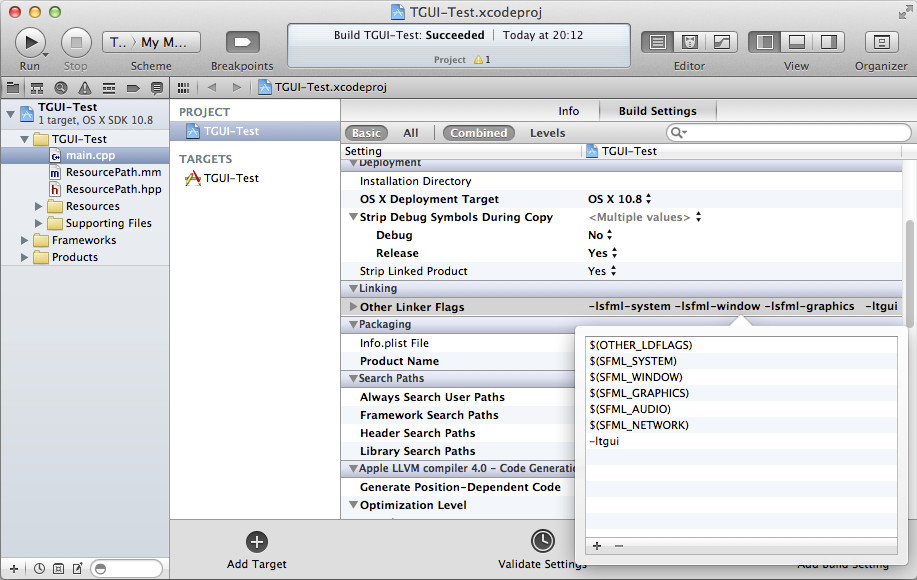Go forward in editor history

tap(236, 88)
